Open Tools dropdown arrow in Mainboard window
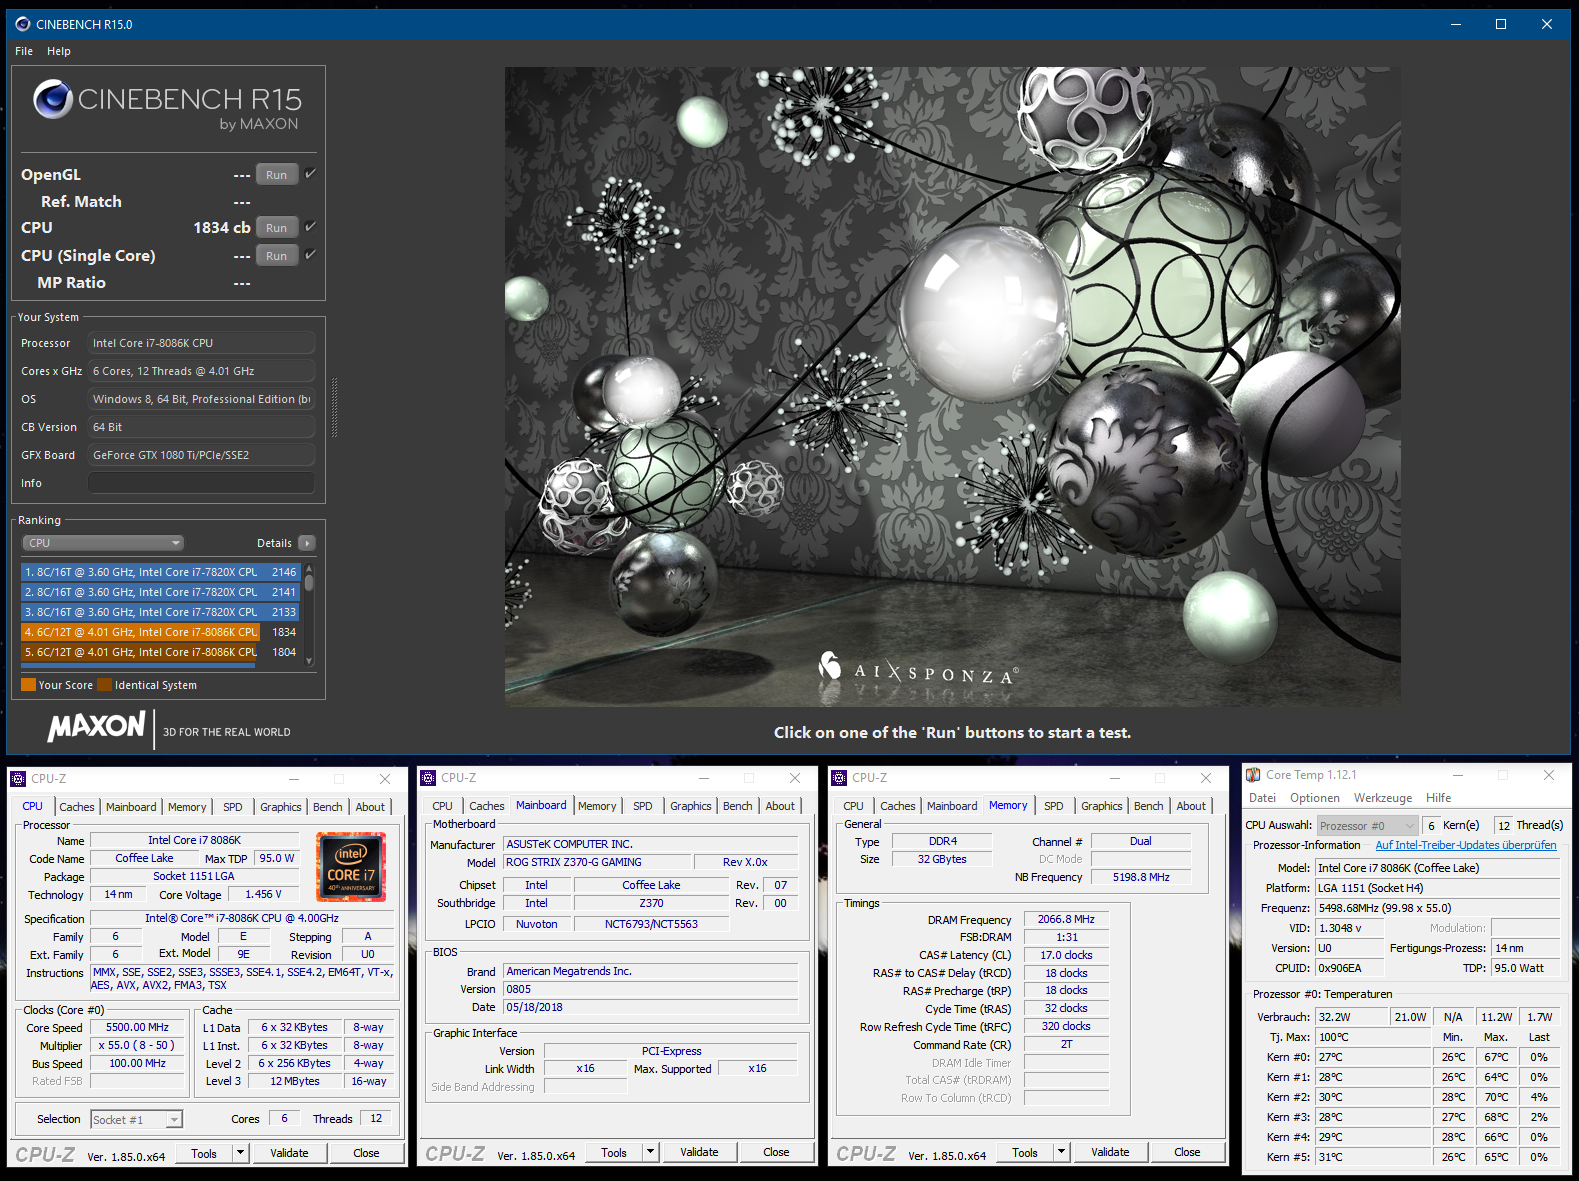 pyautogui.click(x=650, y=1152)
